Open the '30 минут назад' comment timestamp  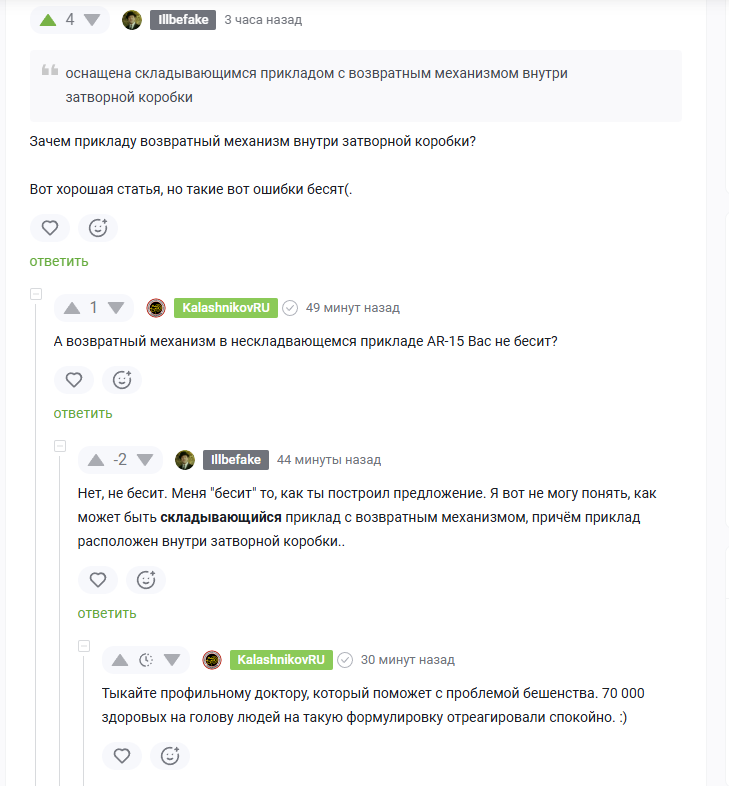pos(407,660)
